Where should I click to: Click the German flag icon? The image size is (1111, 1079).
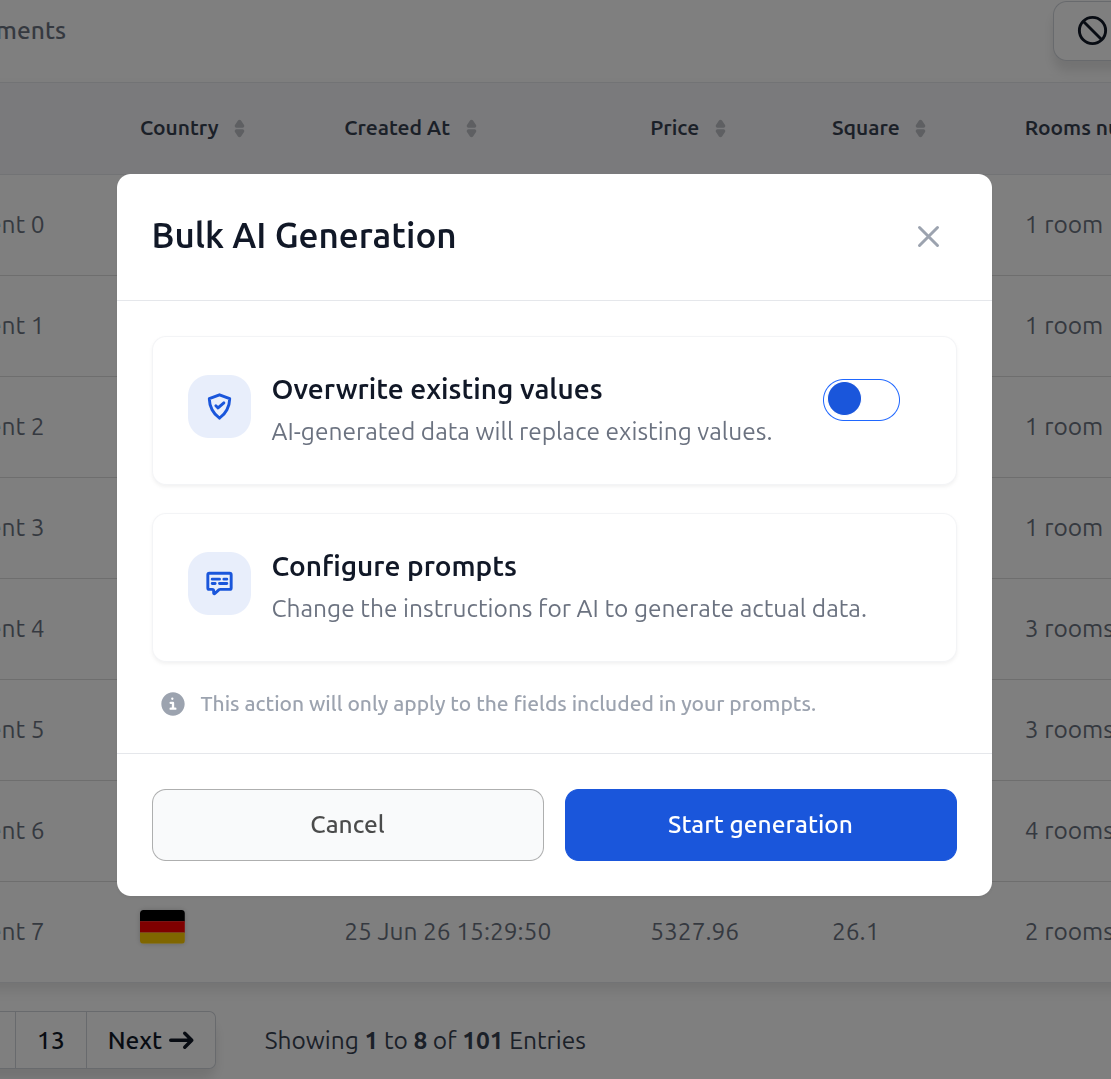click(162, 927)
